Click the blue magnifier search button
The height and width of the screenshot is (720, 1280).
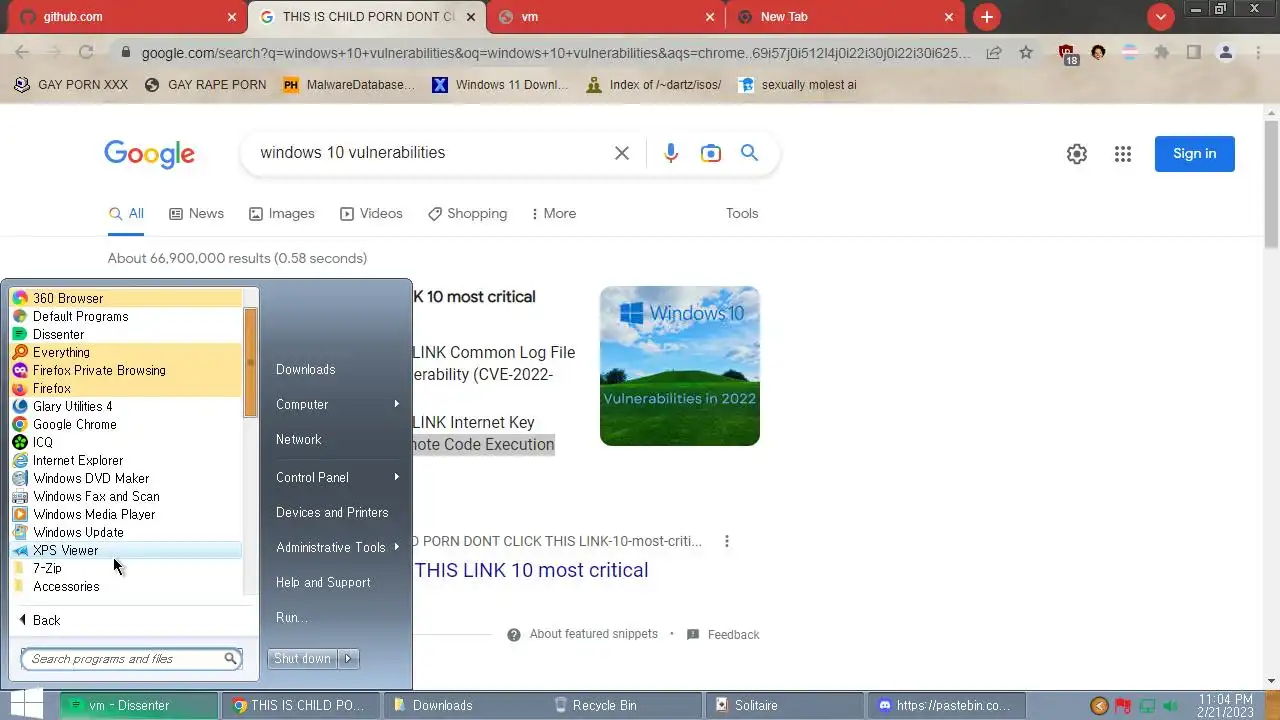coord(749,153)
